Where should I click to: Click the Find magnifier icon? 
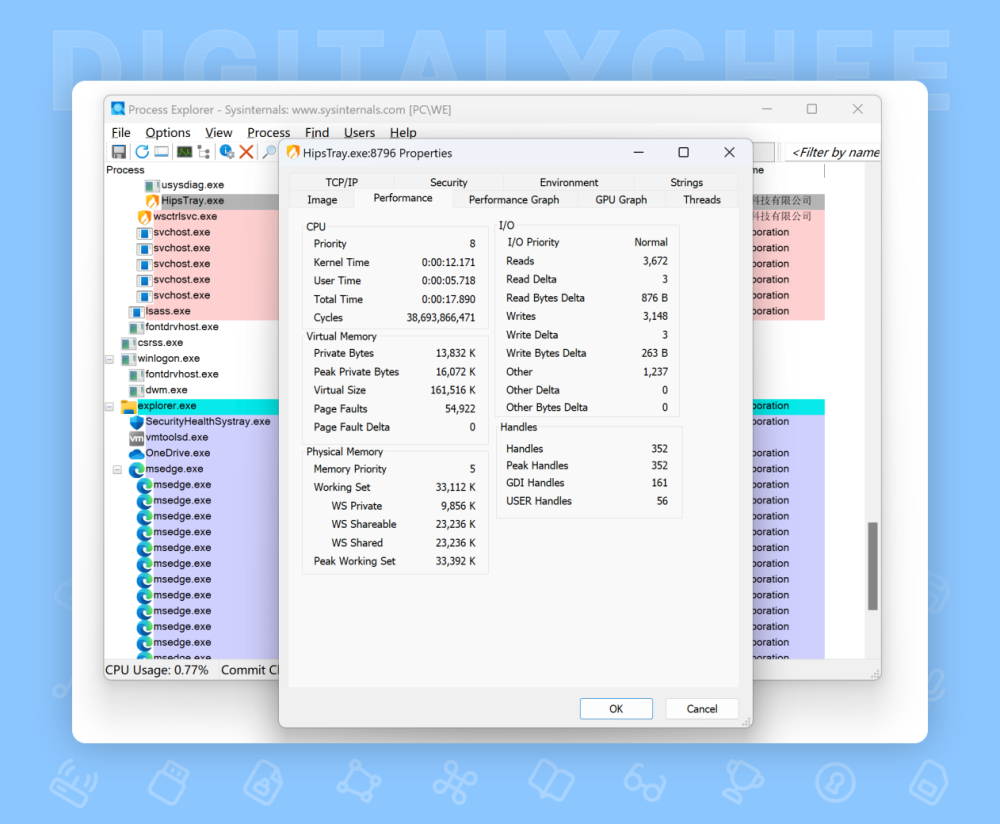click(269, 152)
